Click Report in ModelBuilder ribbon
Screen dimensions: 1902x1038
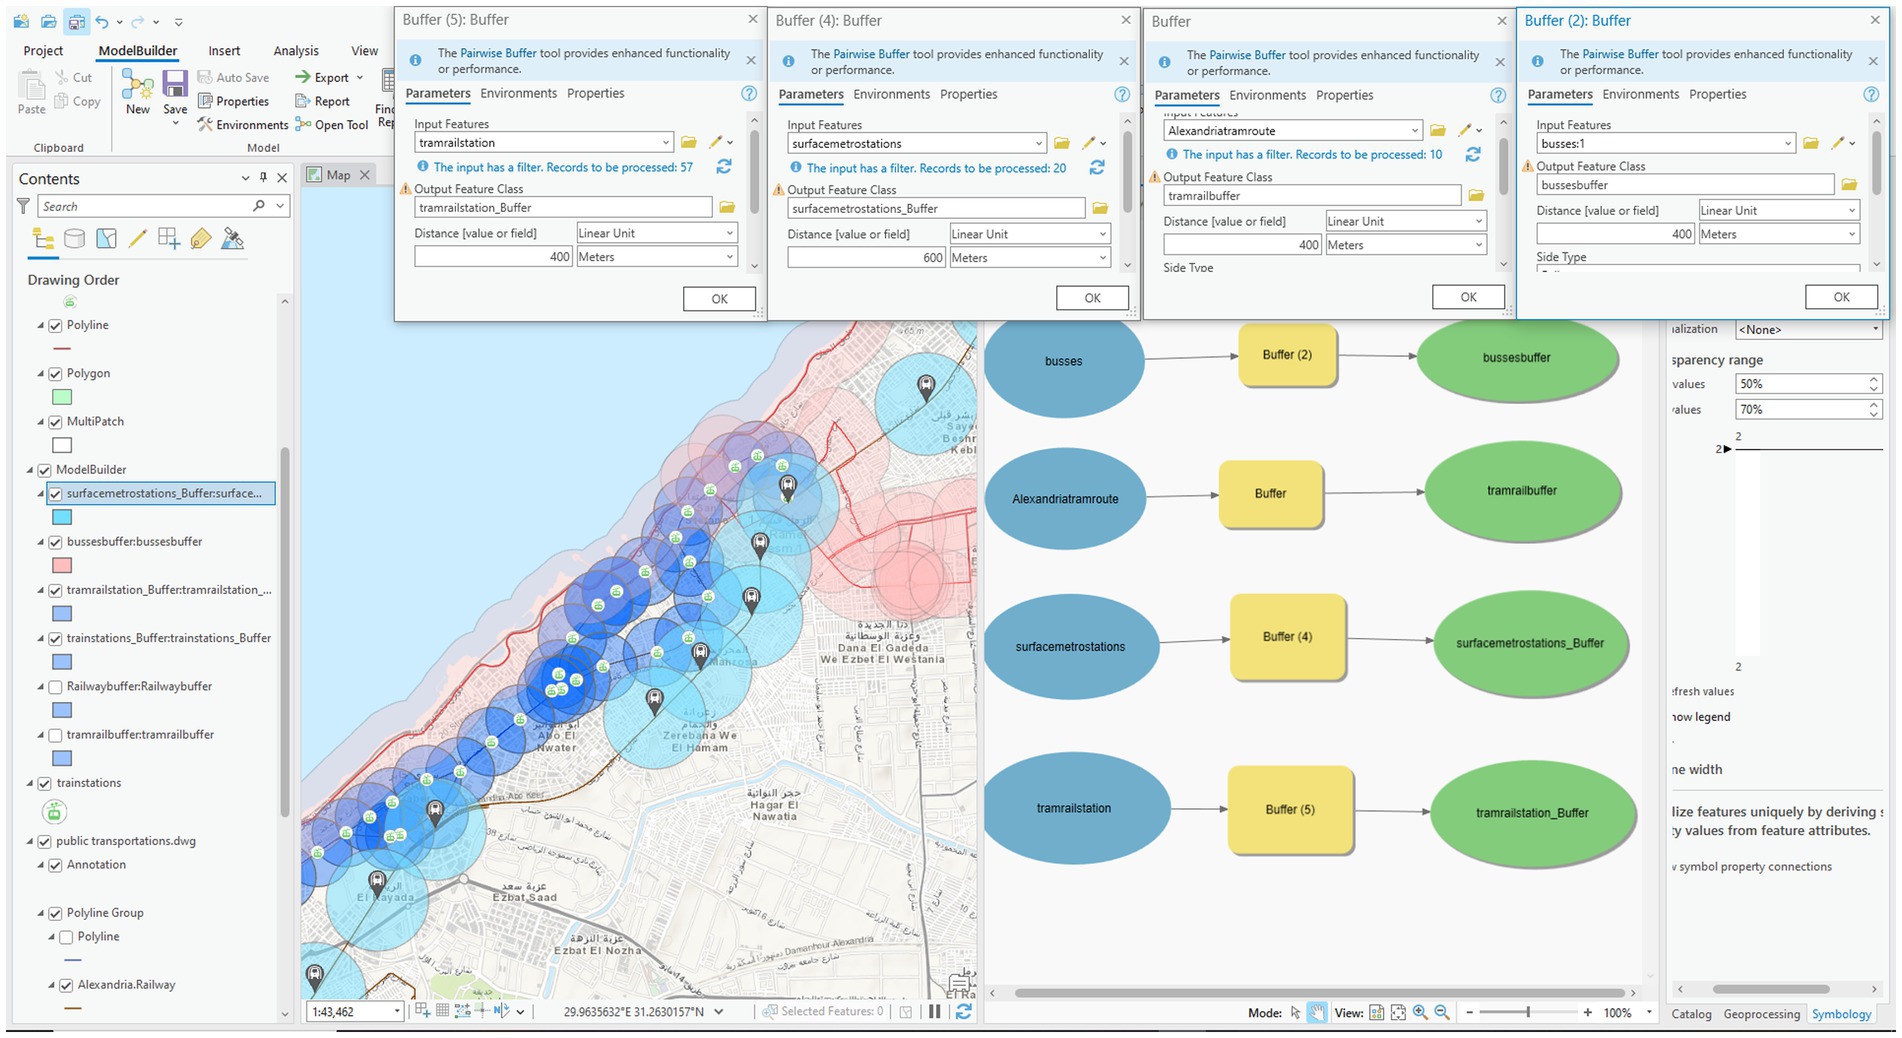322,101
